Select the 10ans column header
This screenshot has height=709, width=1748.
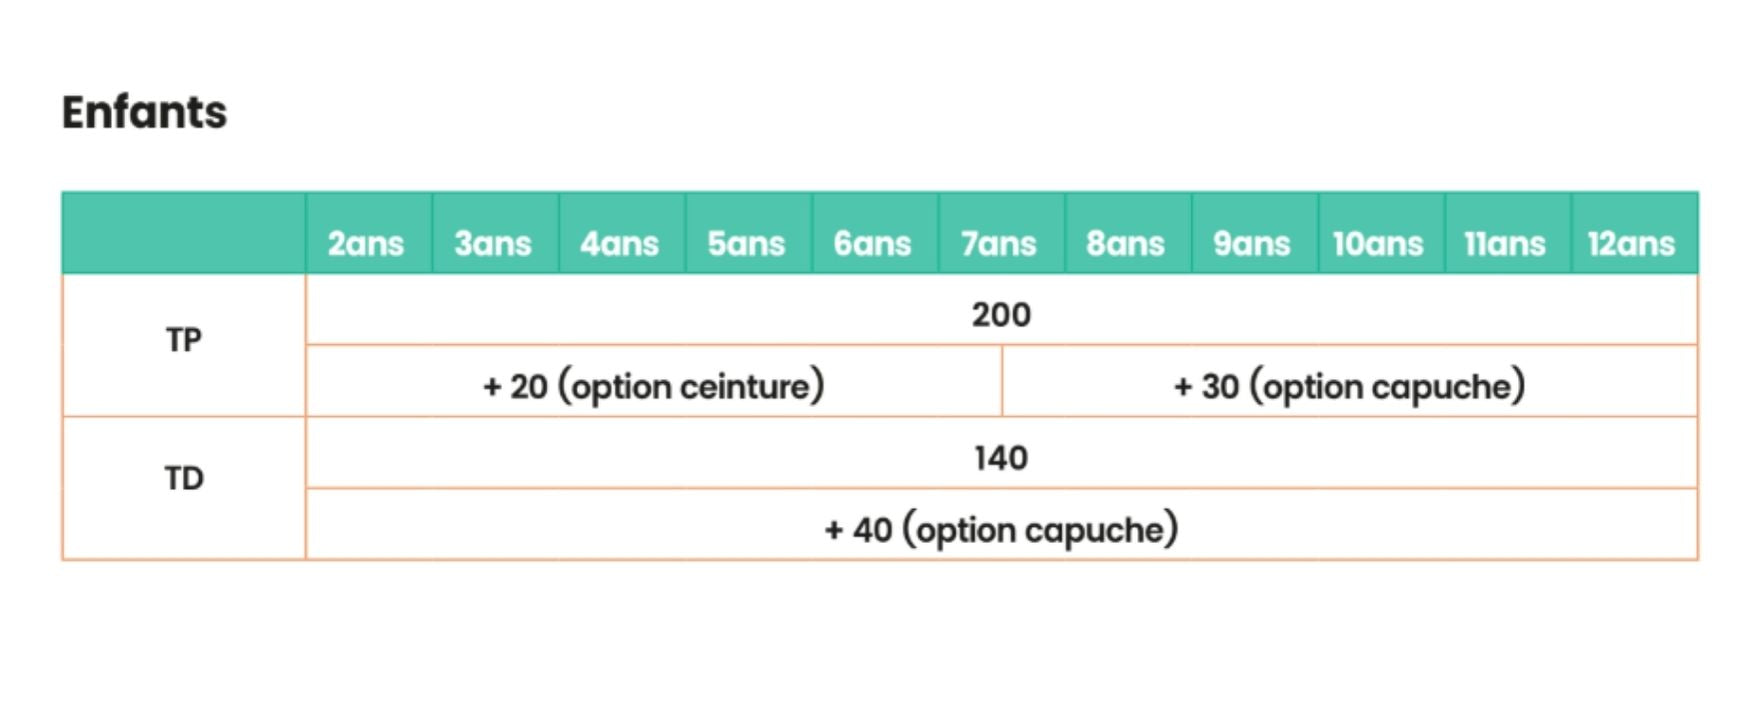[1378, 243]
